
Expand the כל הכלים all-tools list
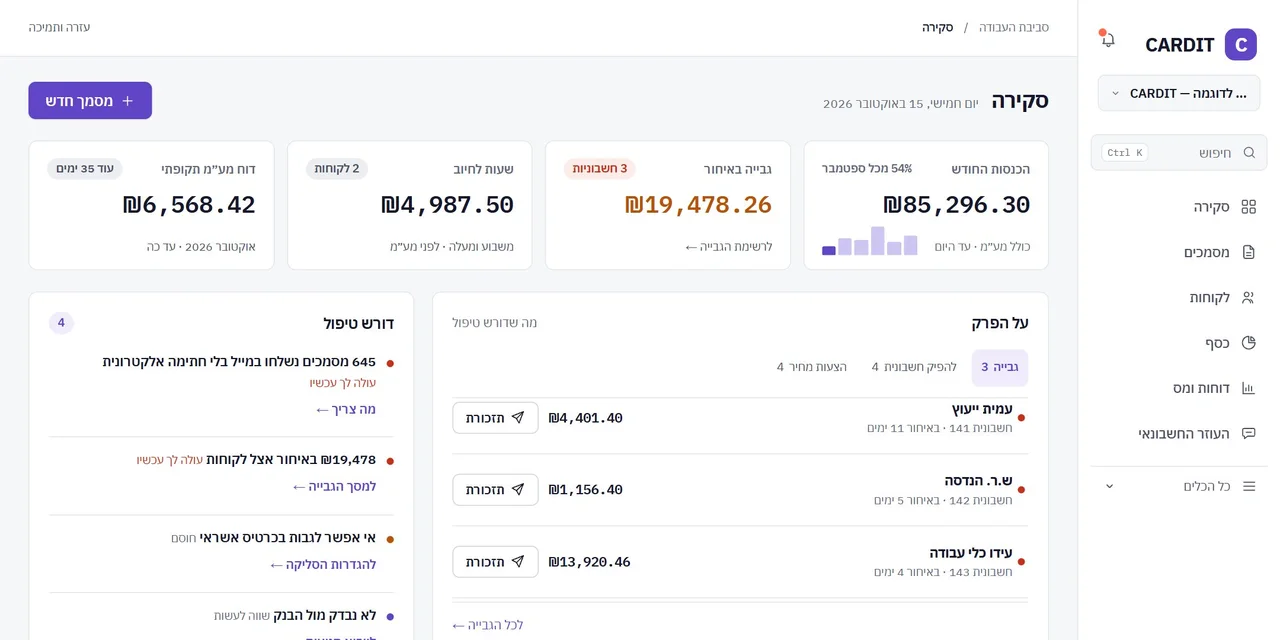coord(1179,486)
